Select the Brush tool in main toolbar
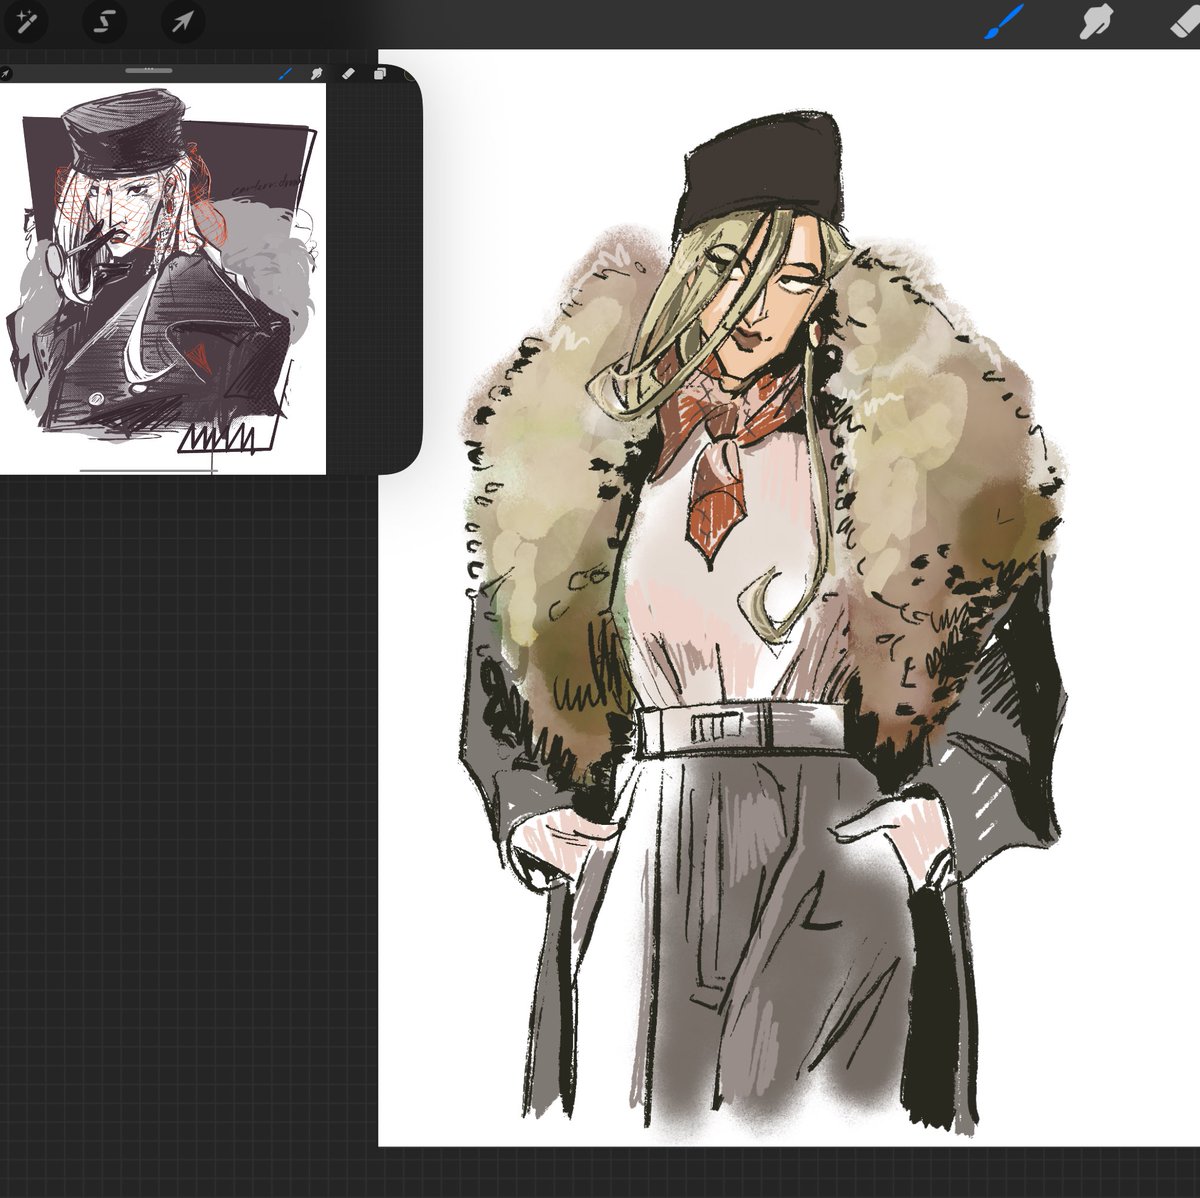The image size is (1200, 1198). tap(1005, 21)
